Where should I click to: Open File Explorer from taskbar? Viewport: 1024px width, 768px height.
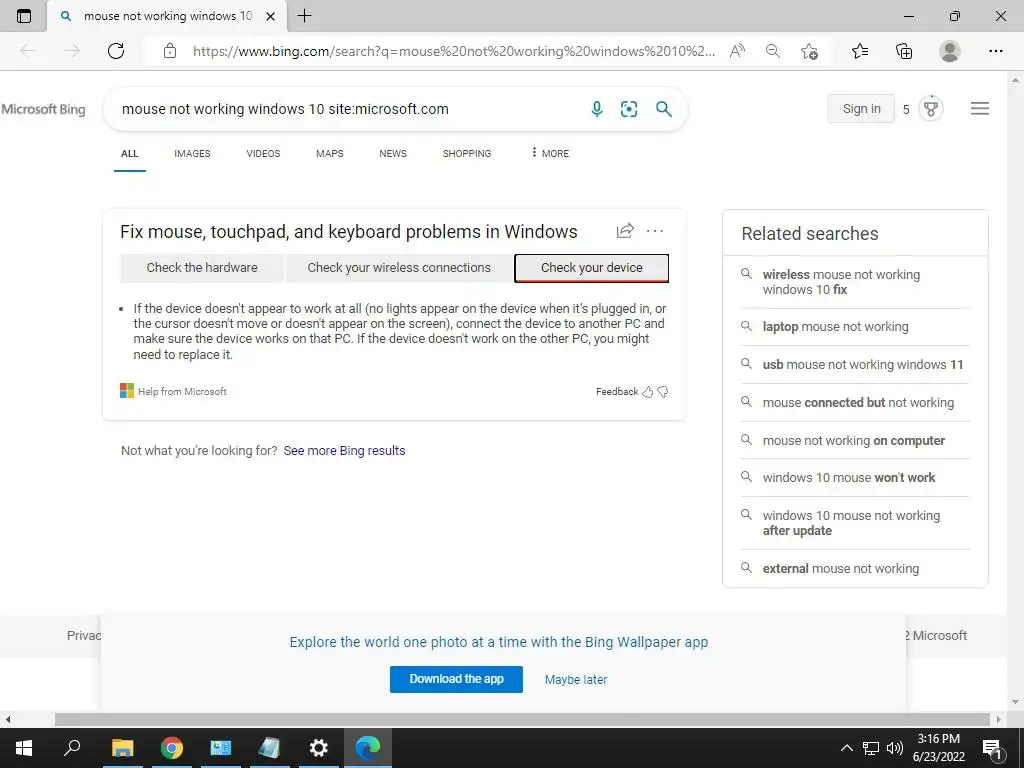(x=122, y=748)
